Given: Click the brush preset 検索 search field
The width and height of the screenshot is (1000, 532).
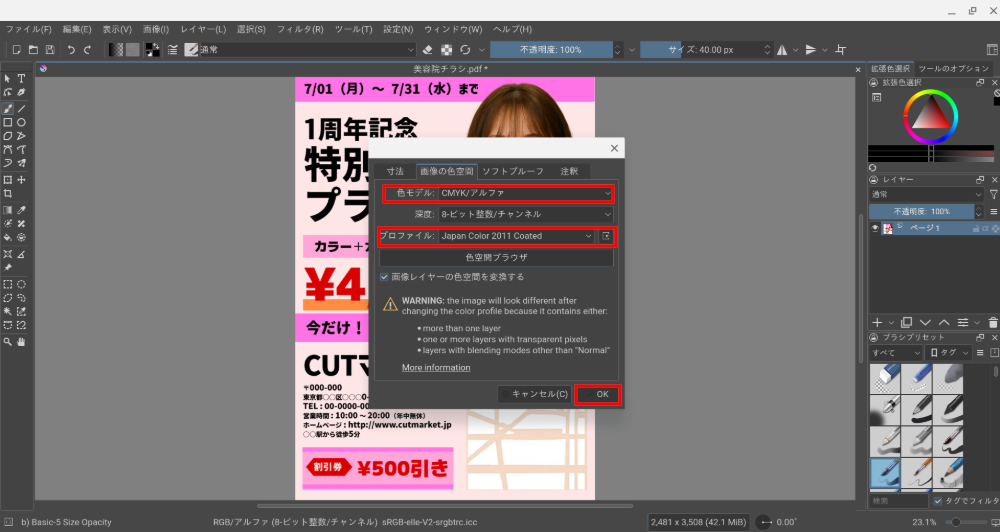Looking at the screenshot, I should click(898, 501).
